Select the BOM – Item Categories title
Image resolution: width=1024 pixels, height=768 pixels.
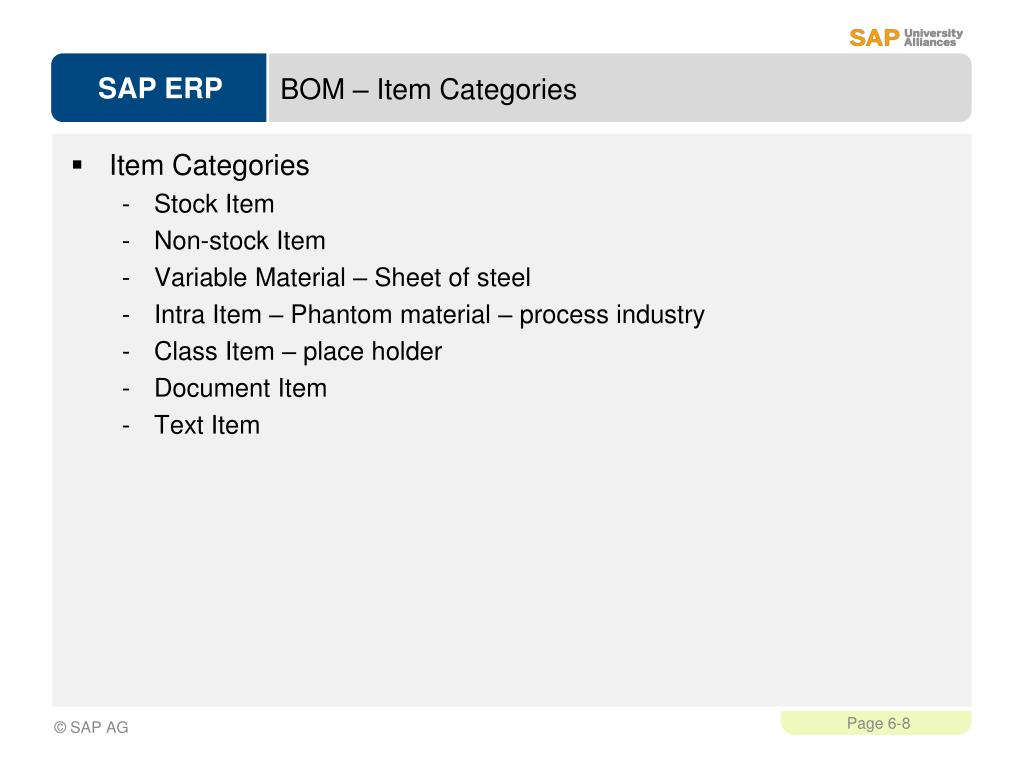pos(428,89)
